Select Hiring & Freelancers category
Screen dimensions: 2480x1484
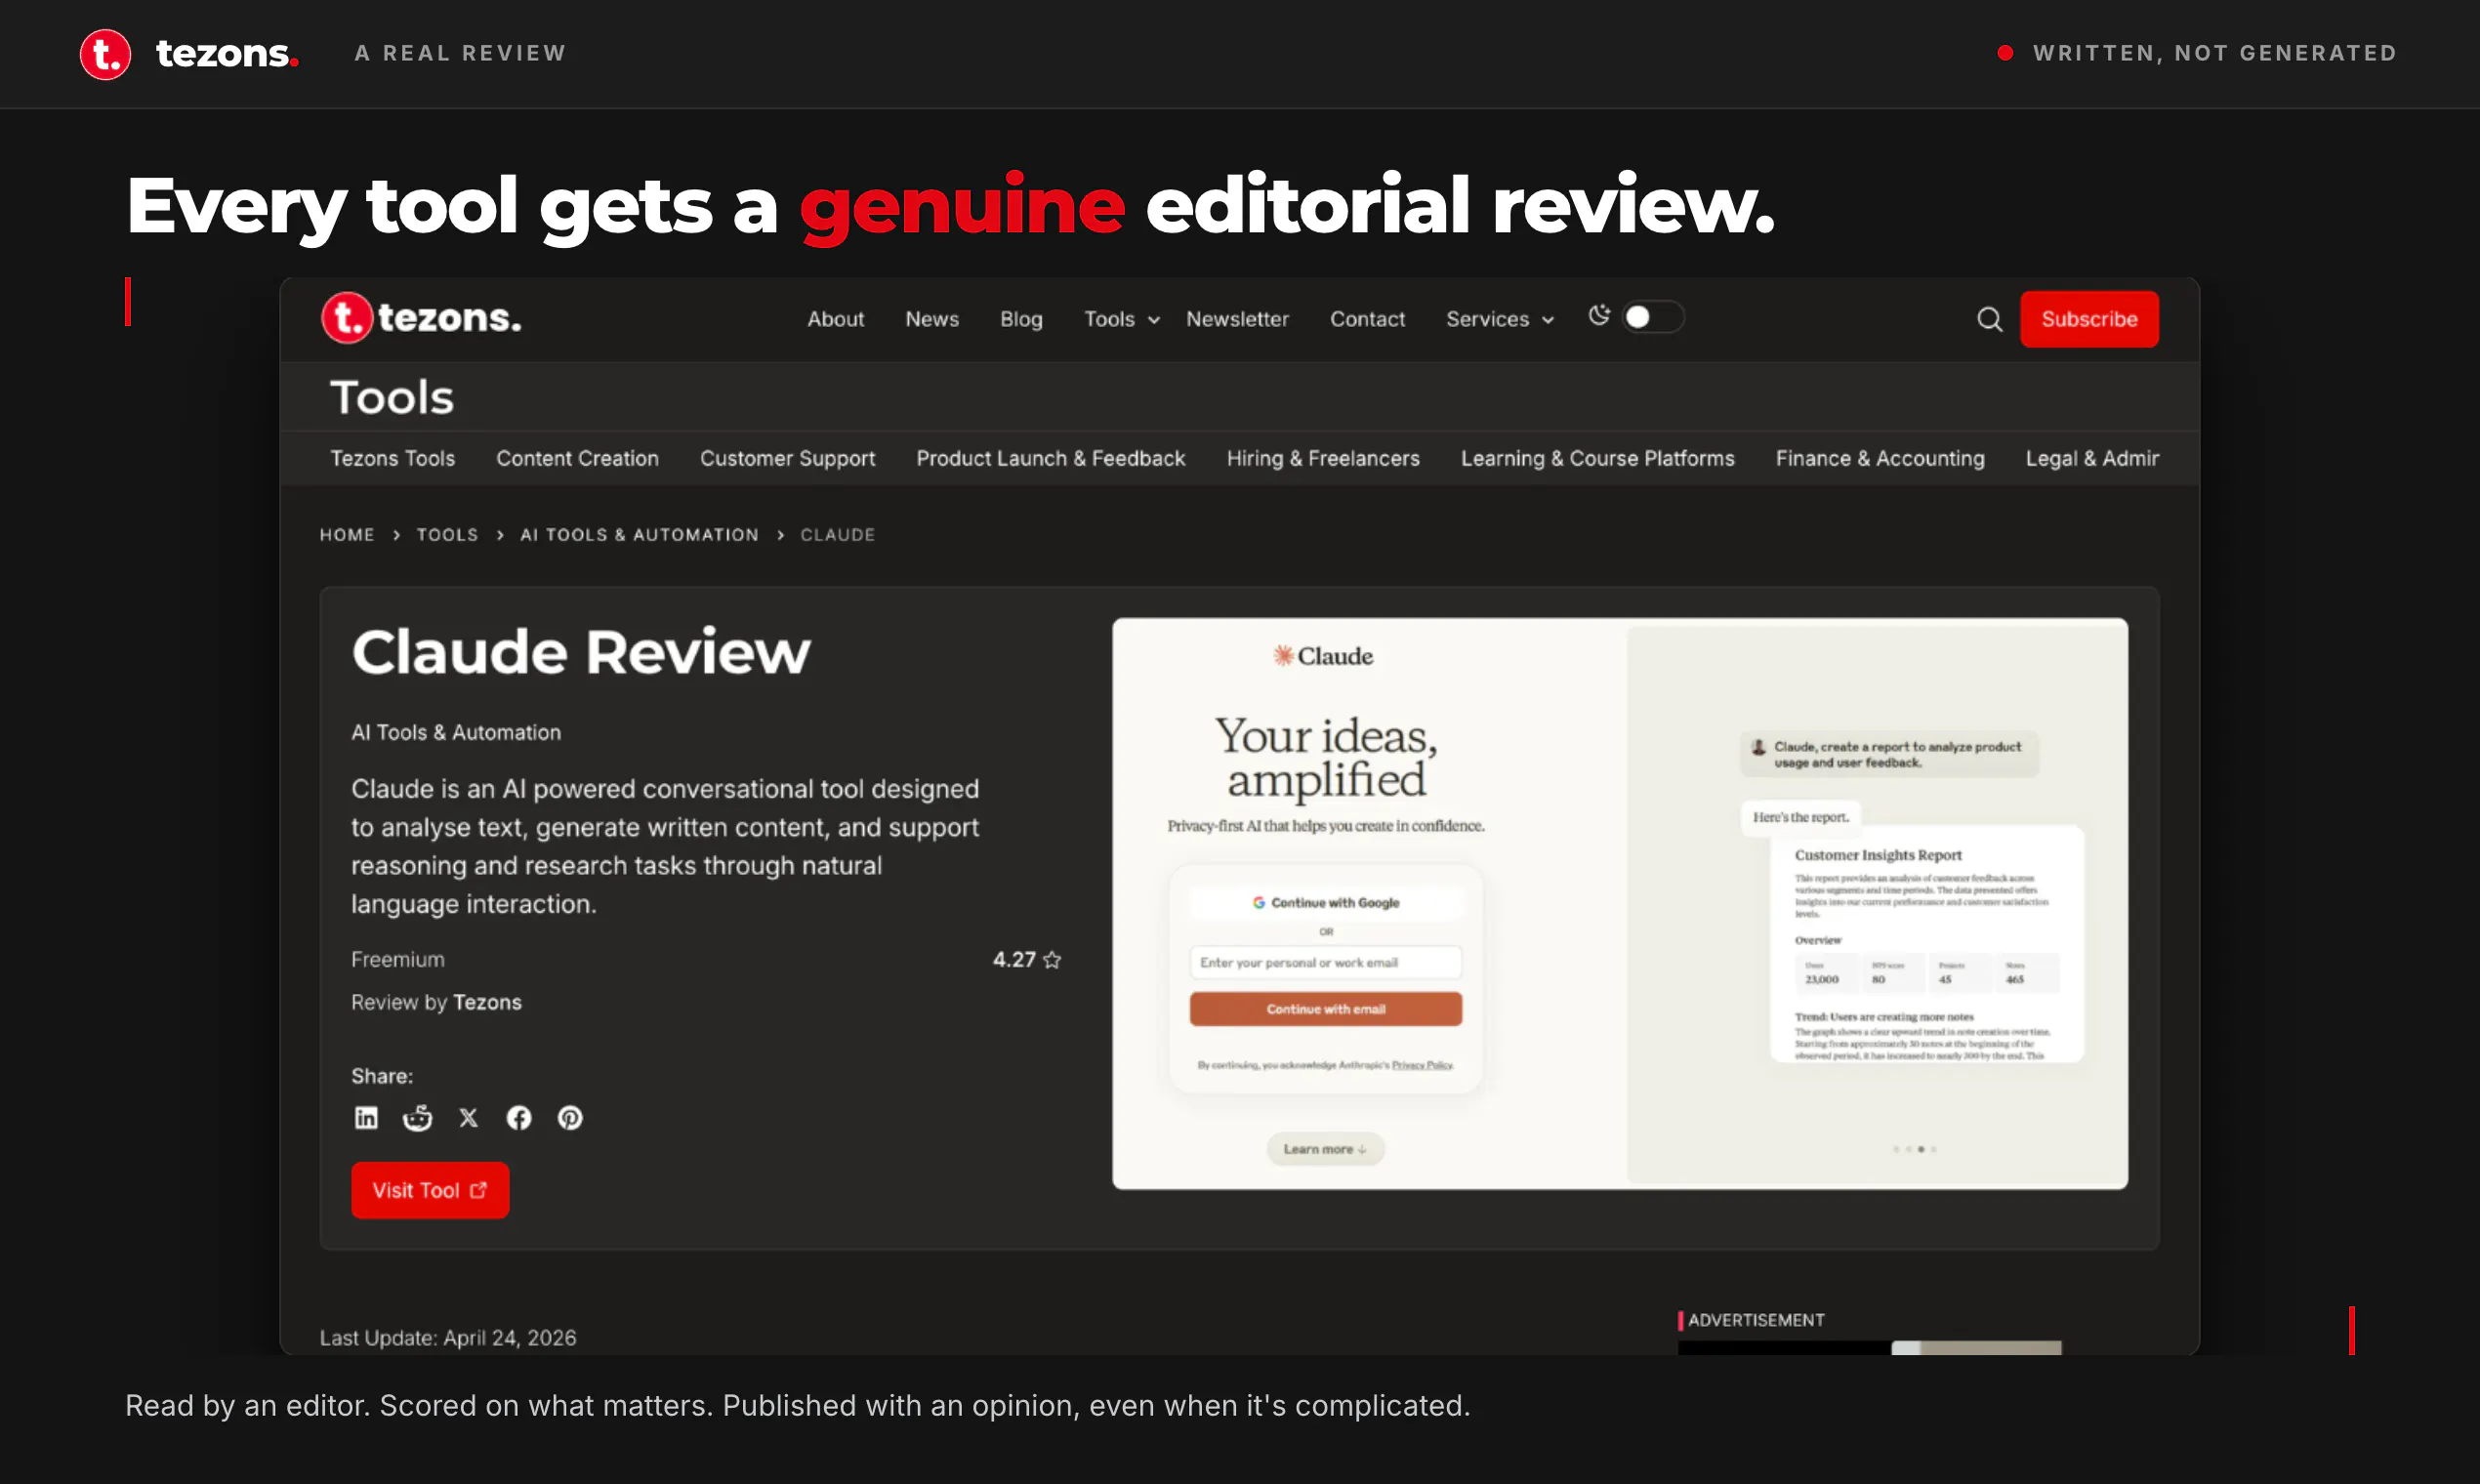(1322, 458)
